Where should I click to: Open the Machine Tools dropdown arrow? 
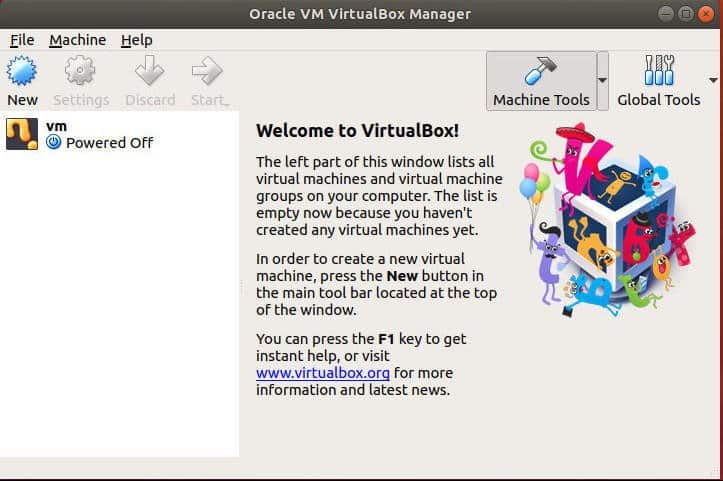602,81
